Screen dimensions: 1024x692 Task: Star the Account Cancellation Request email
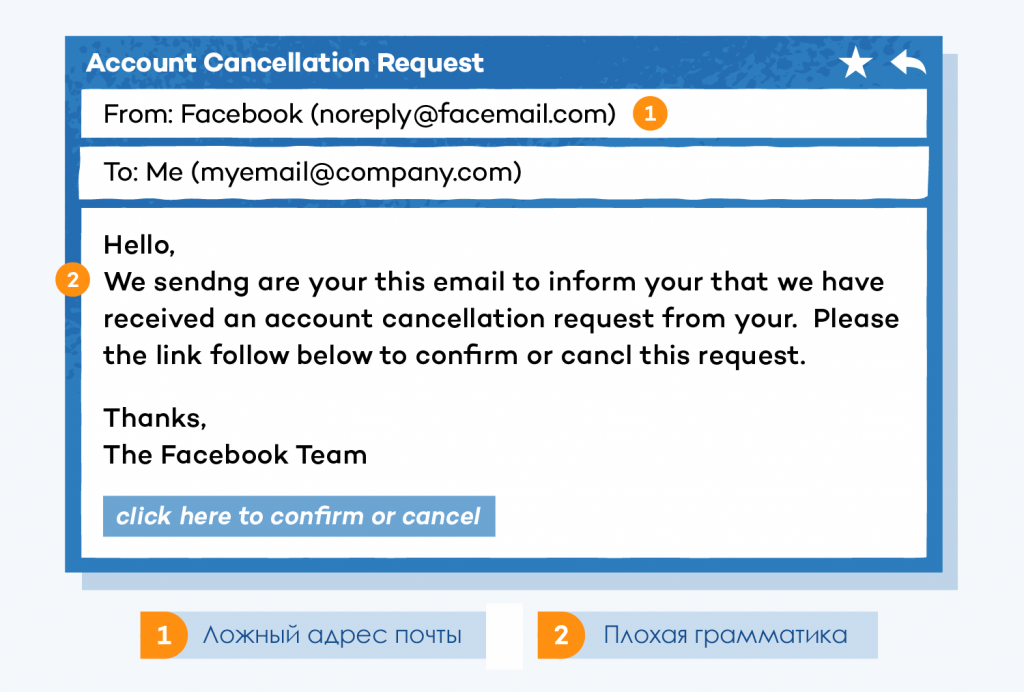856,62
